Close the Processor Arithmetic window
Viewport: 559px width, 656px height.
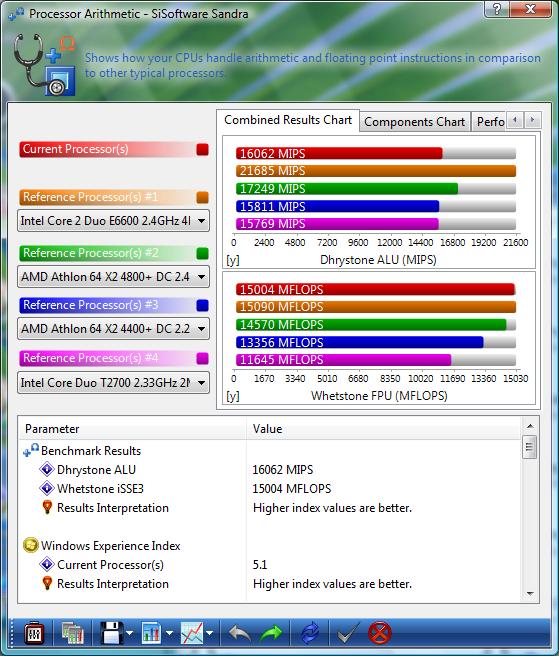coord(531,9)
